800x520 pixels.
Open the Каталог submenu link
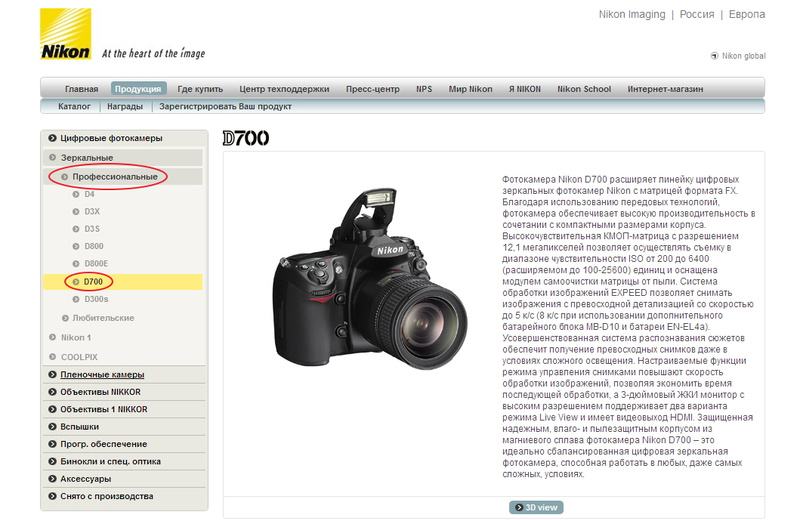[x=74, y=106]
